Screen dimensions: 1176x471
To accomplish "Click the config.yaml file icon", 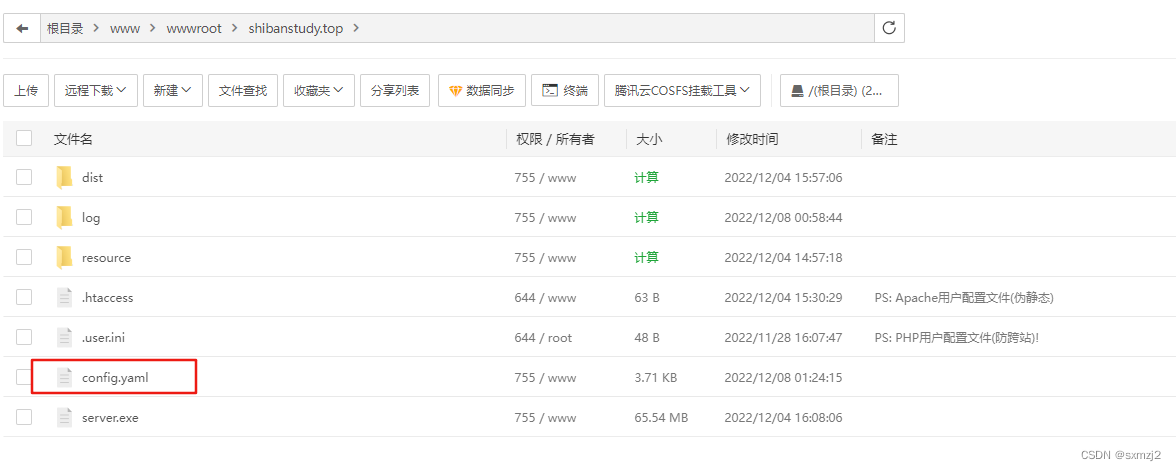I will (x=64, y=378).
